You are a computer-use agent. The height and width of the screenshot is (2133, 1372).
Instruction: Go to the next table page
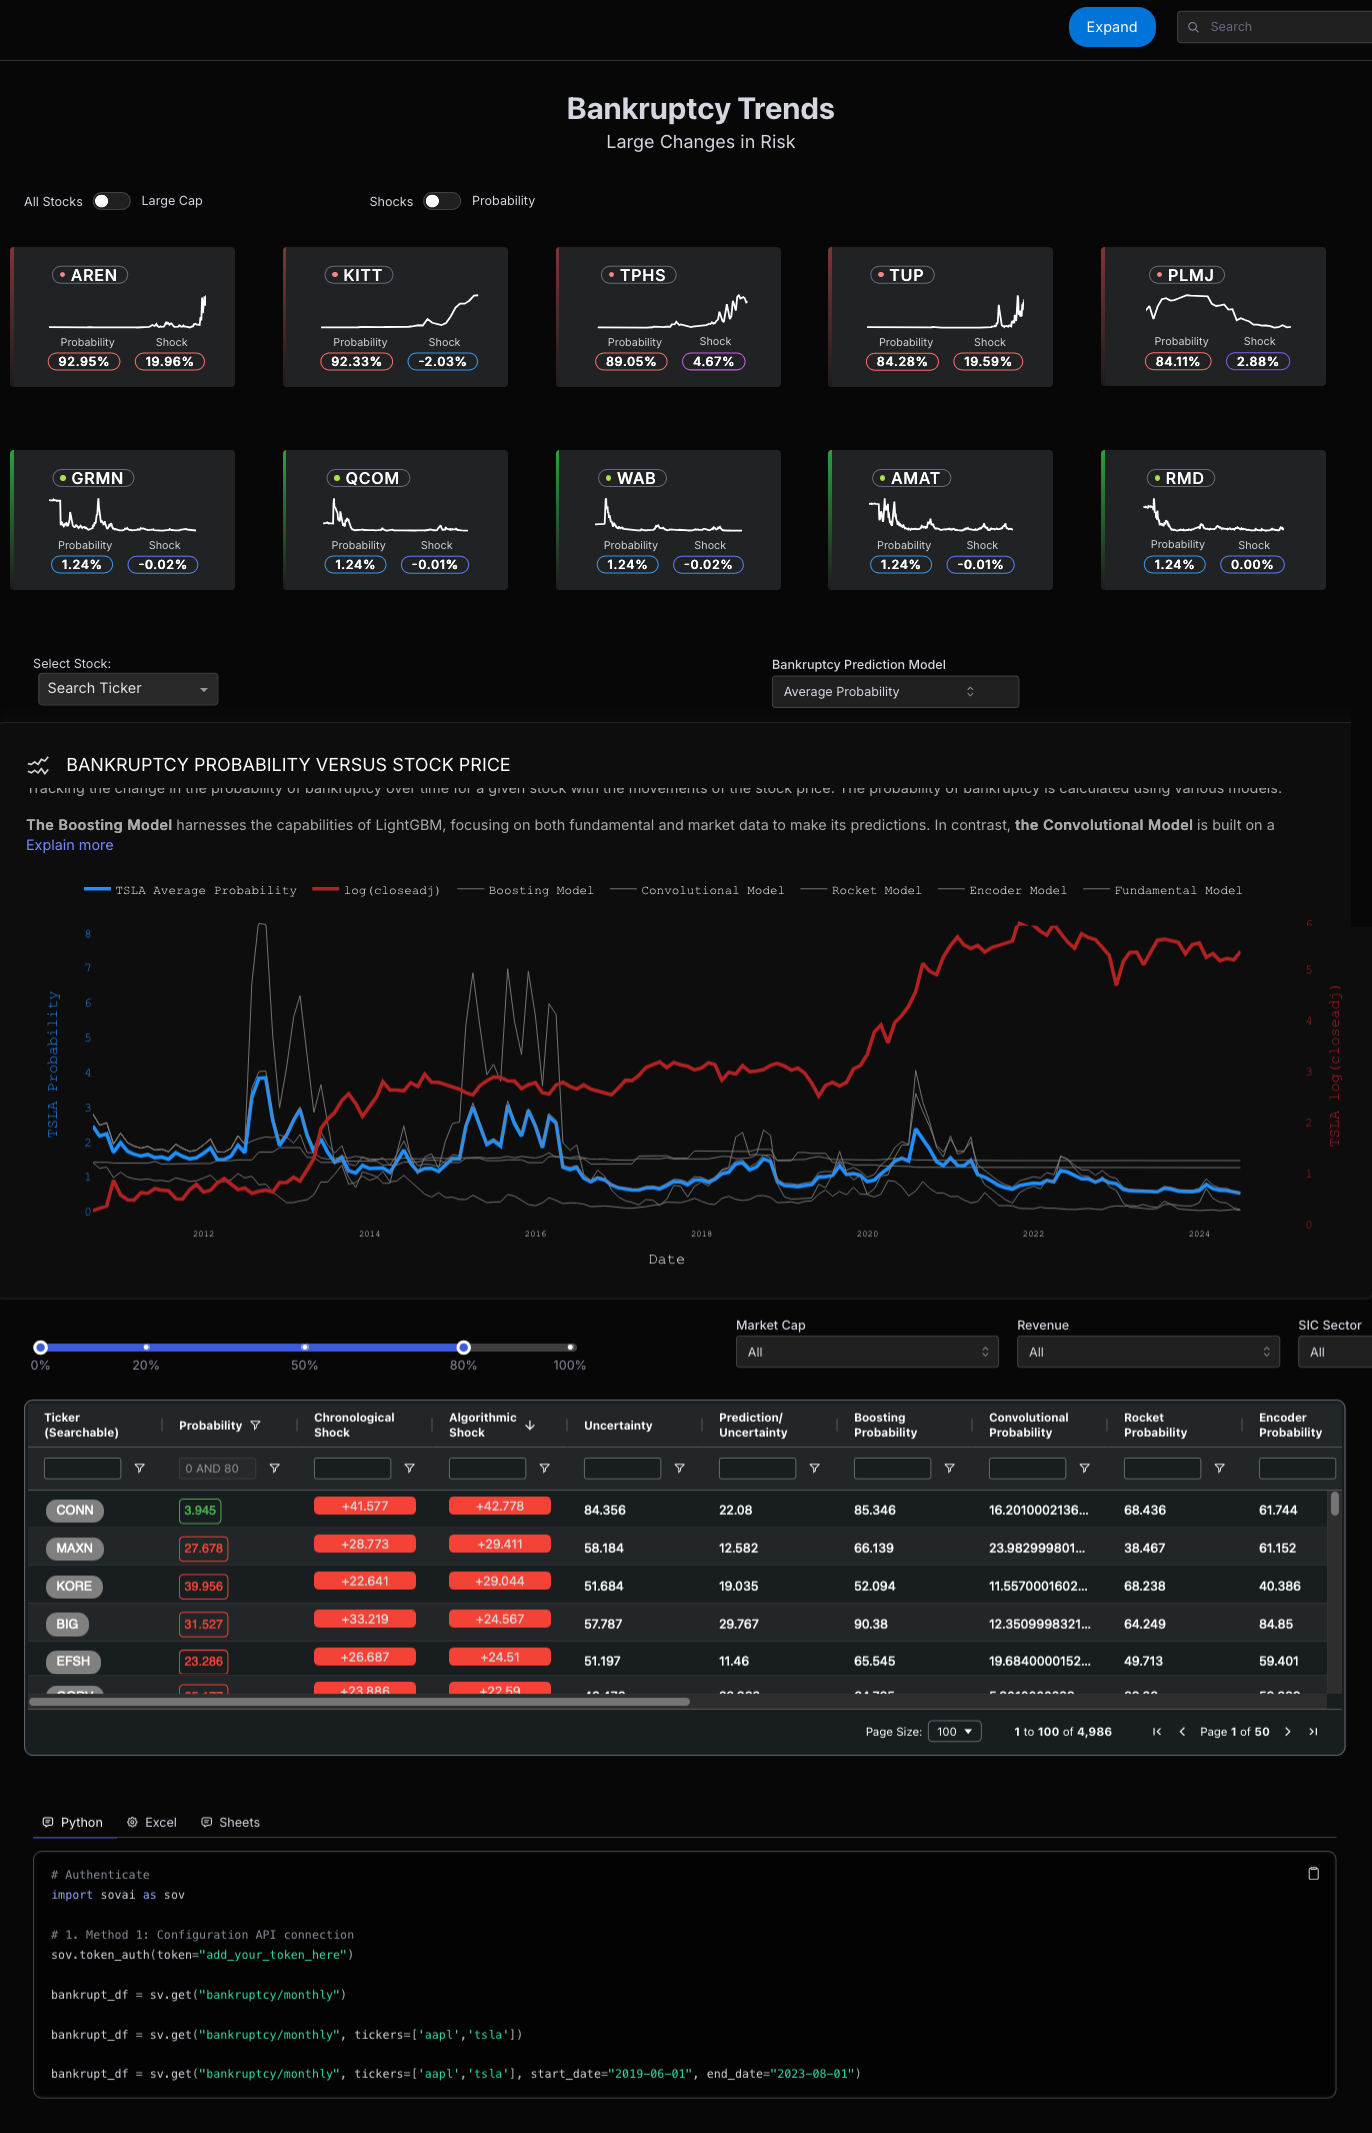click(1288, 1732)
